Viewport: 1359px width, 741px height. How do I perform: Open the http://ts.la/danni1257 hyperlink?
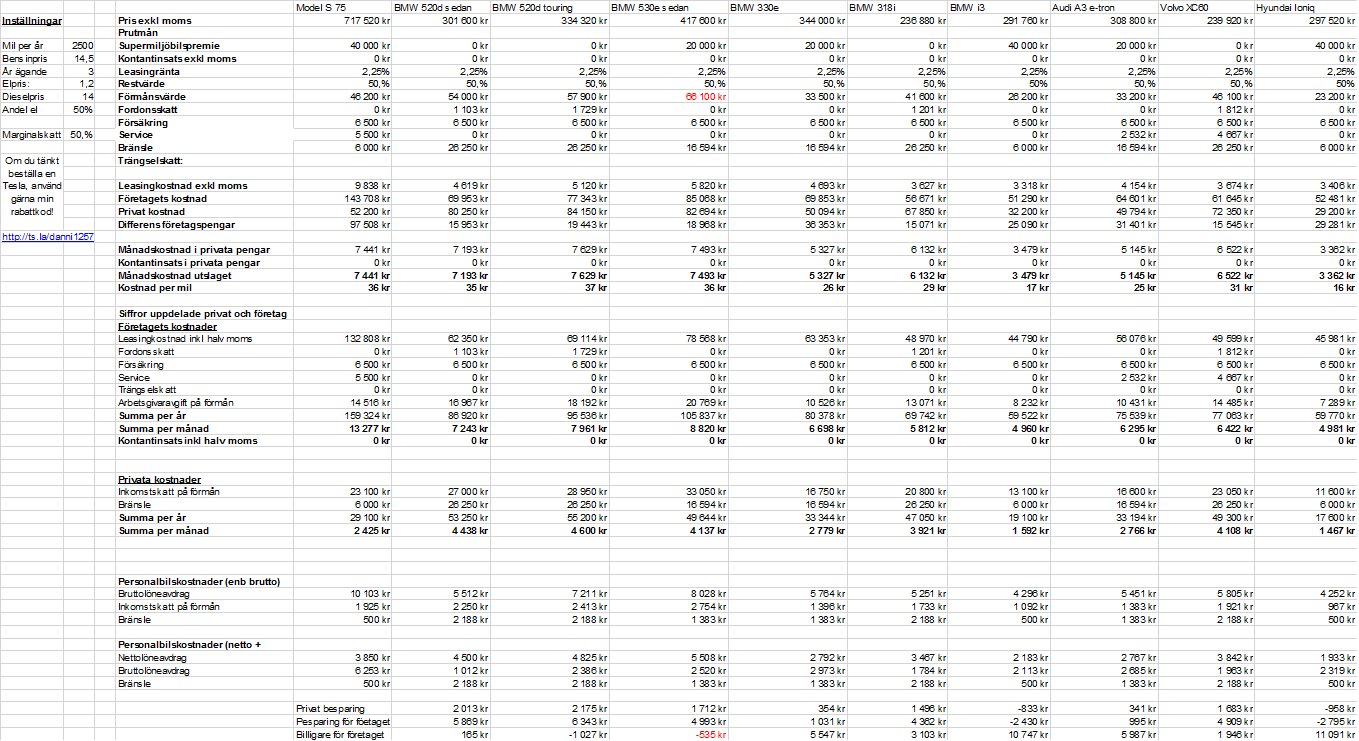[48, 237]
